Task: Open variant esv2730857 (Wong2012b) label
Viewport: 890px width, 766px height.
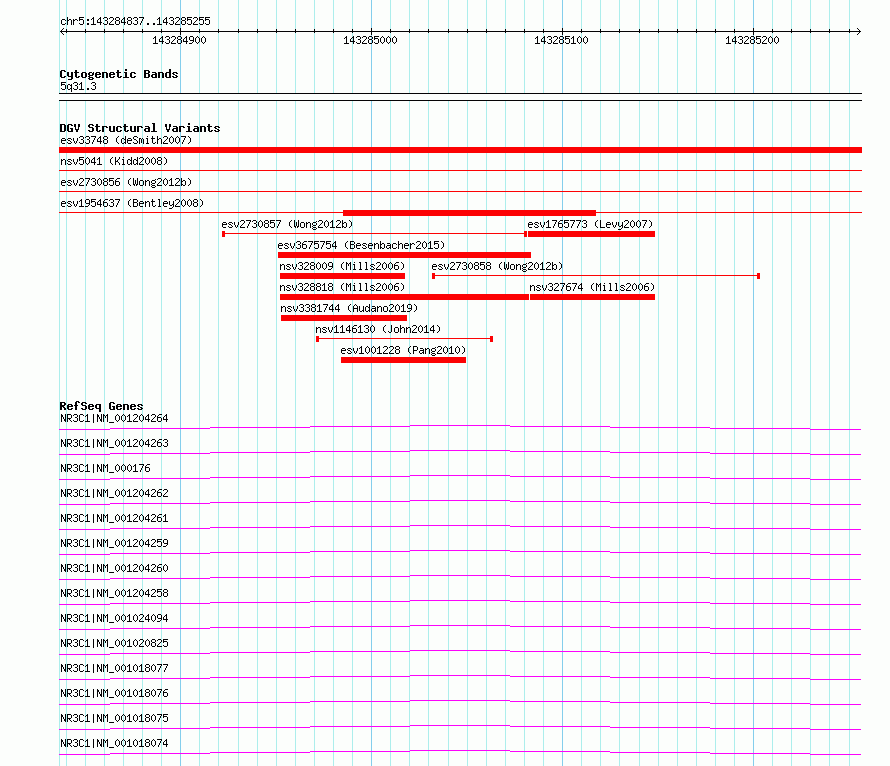Action: pos(287,224)
